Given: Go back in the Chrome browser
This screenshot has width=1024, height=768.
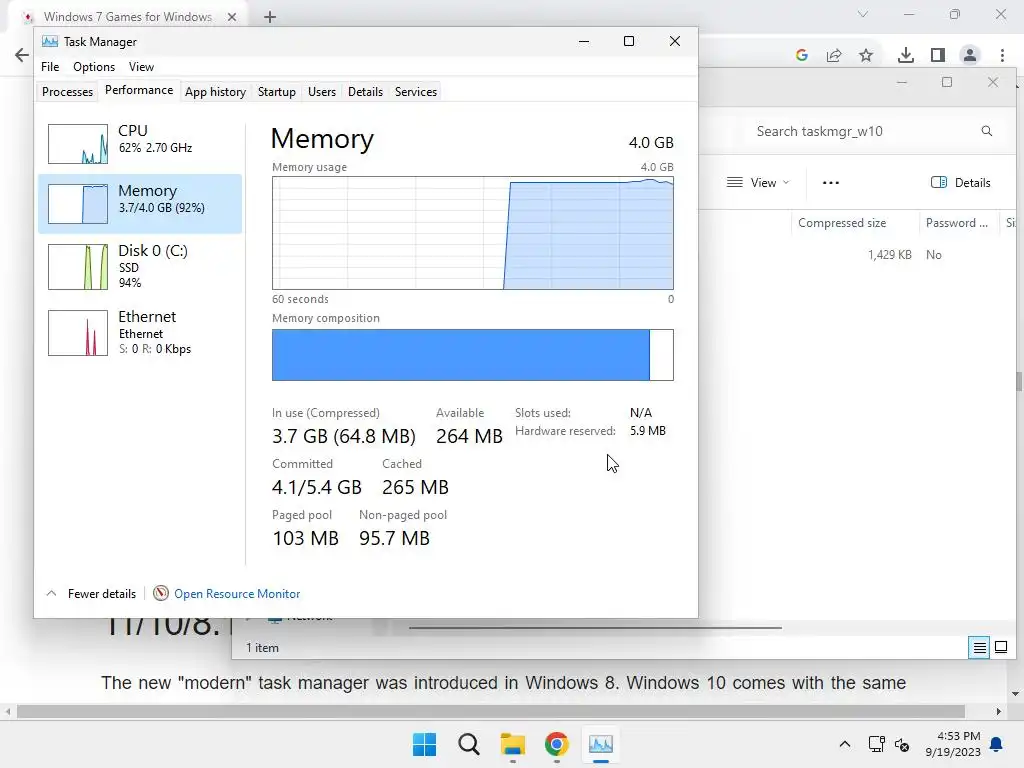Looking at the screenshot, I should click(22, 55).
